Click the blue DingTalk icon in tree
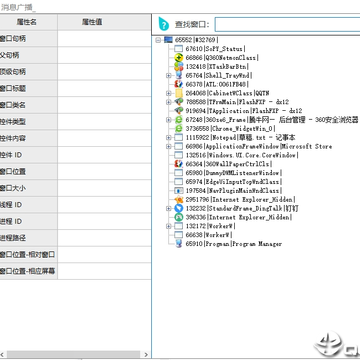Viewport: 360px width, 360px height. pos(179,208)
